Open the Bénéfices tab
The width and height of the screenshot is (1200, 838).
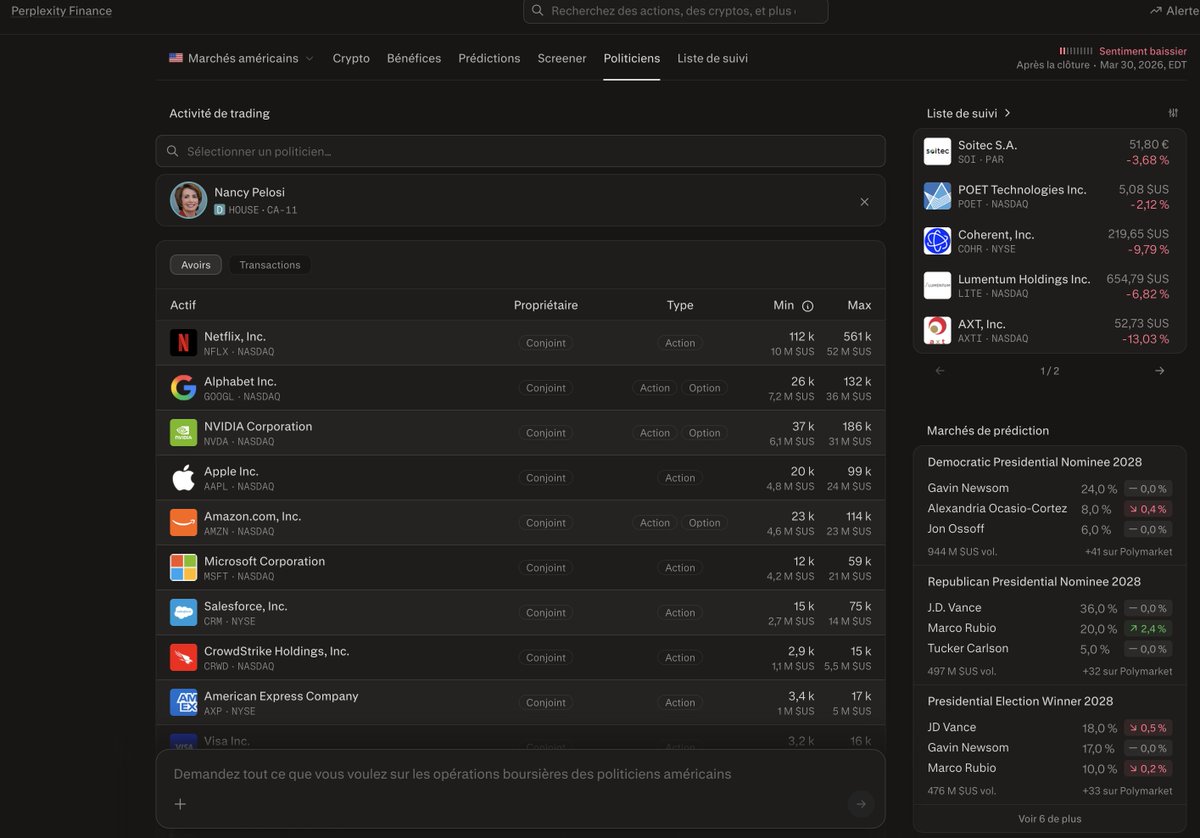tap(414, 58)
